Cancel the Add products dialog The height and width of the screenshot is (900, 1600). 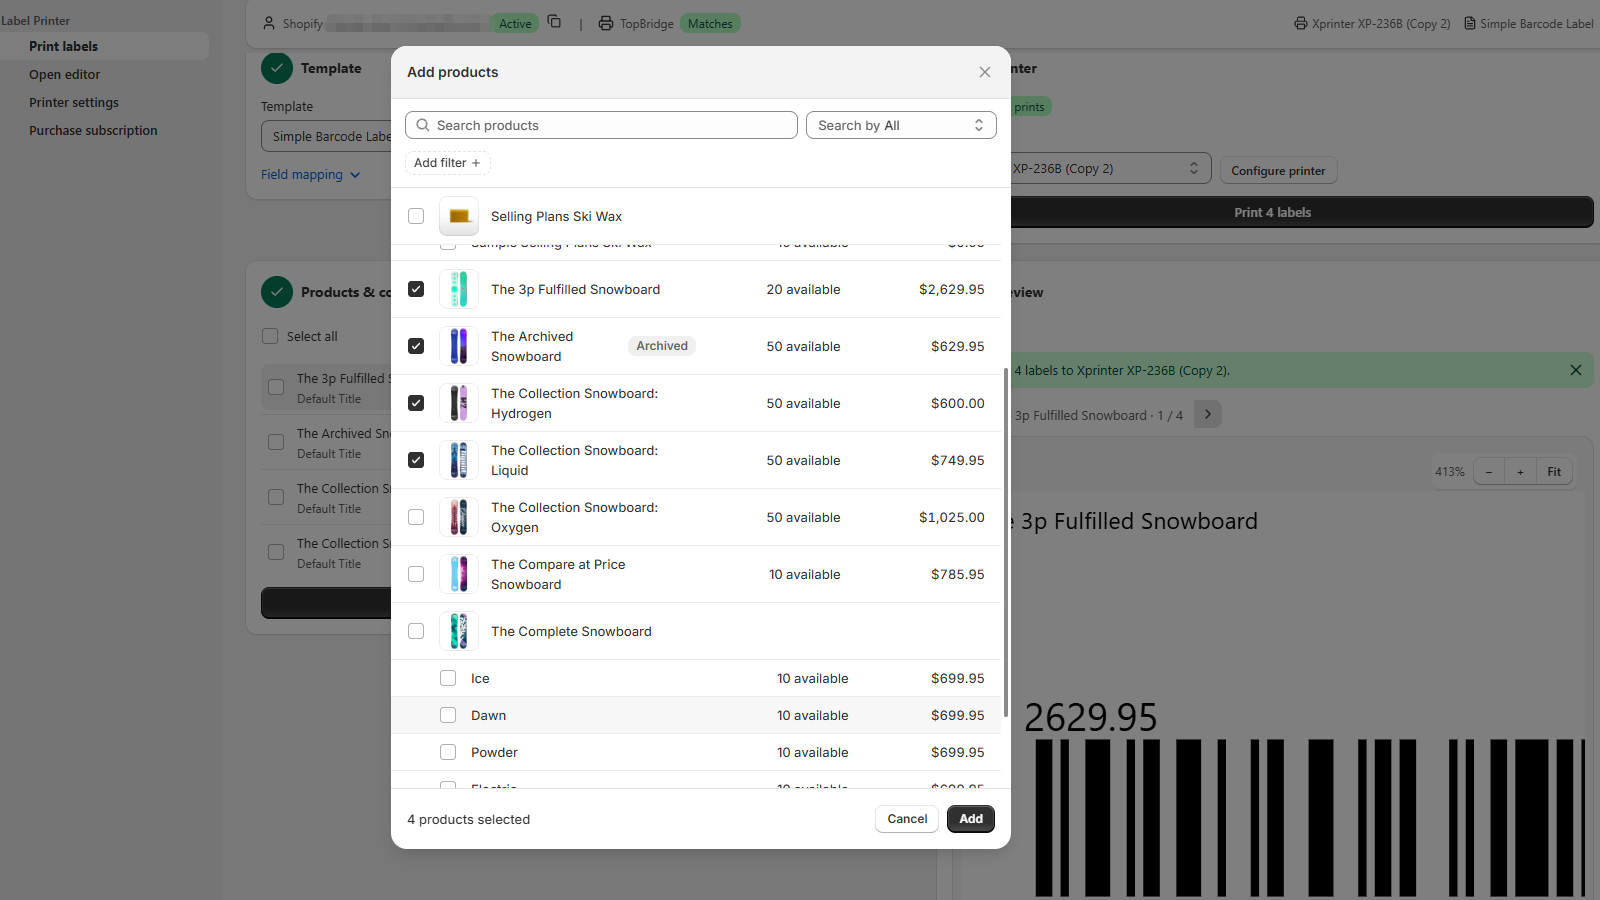[x=907, y=819]
